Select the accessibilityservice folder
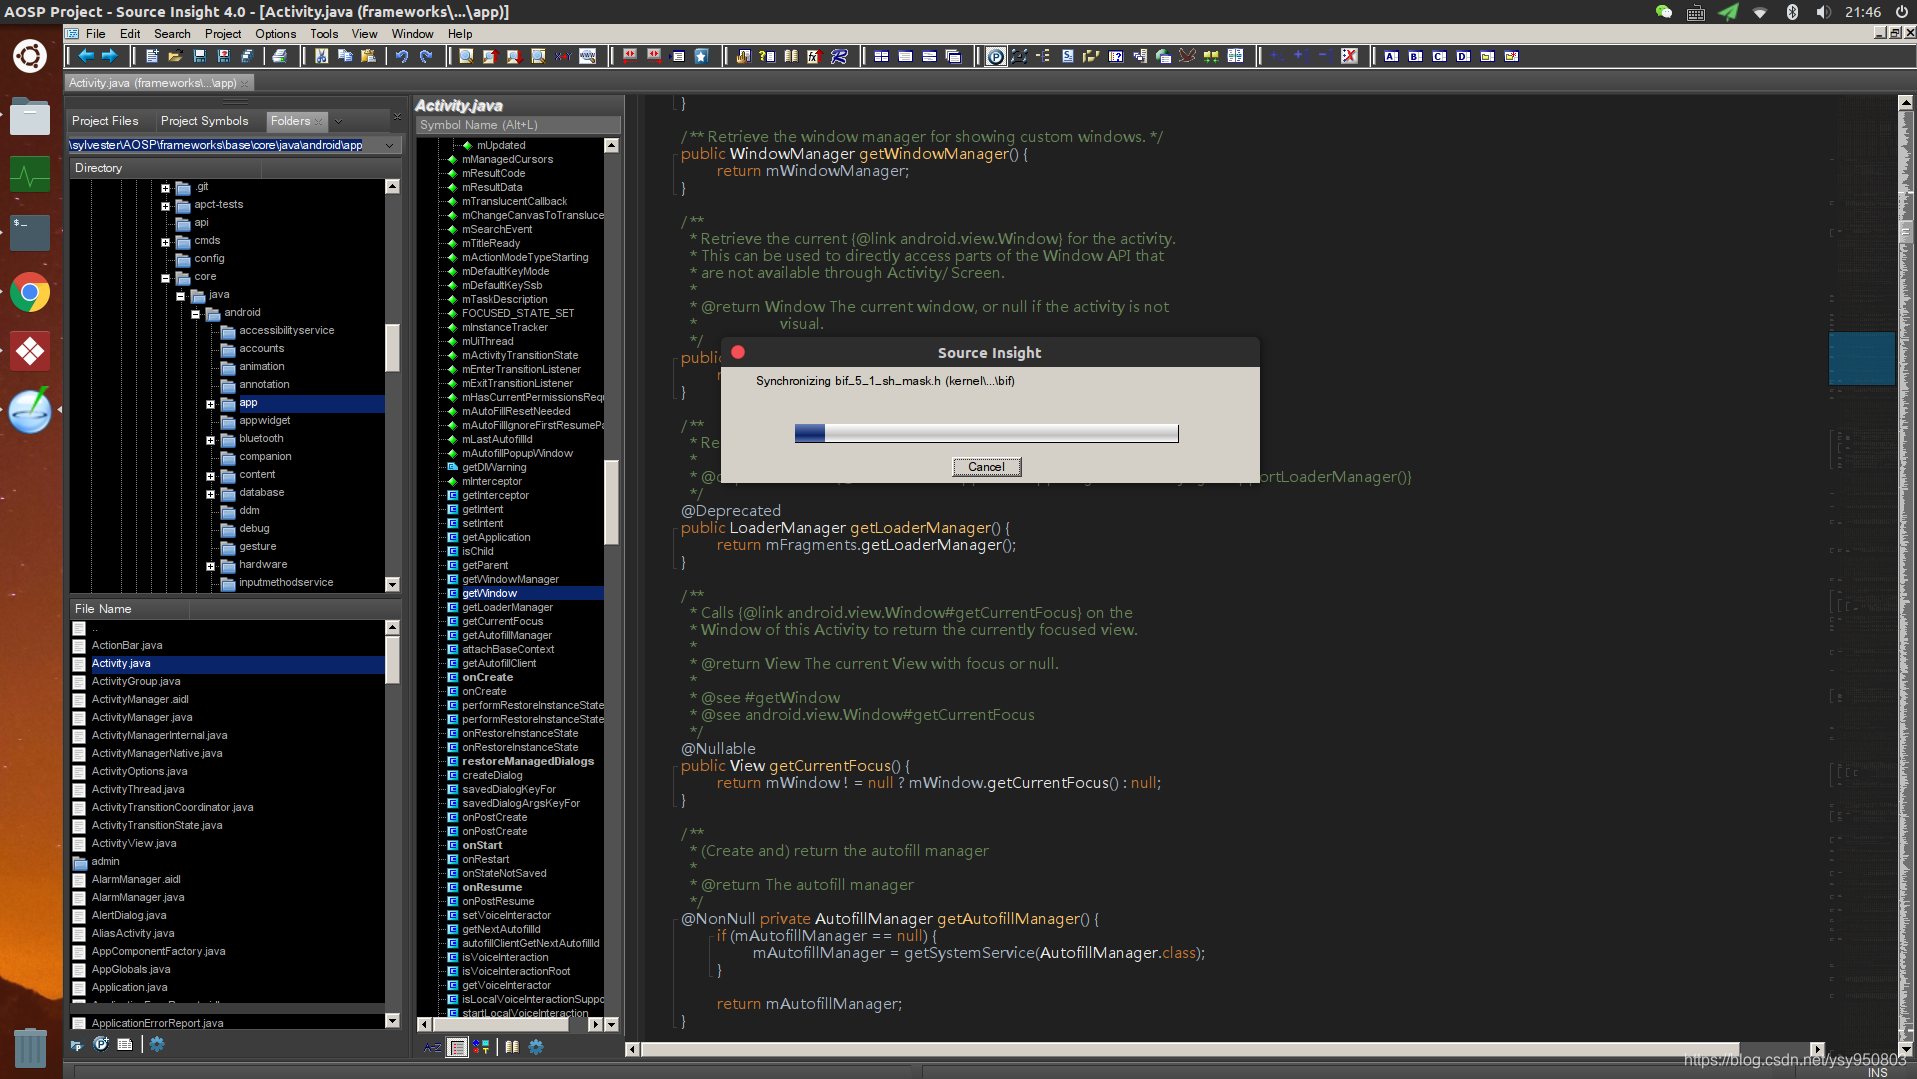 [x=287, y=330]
